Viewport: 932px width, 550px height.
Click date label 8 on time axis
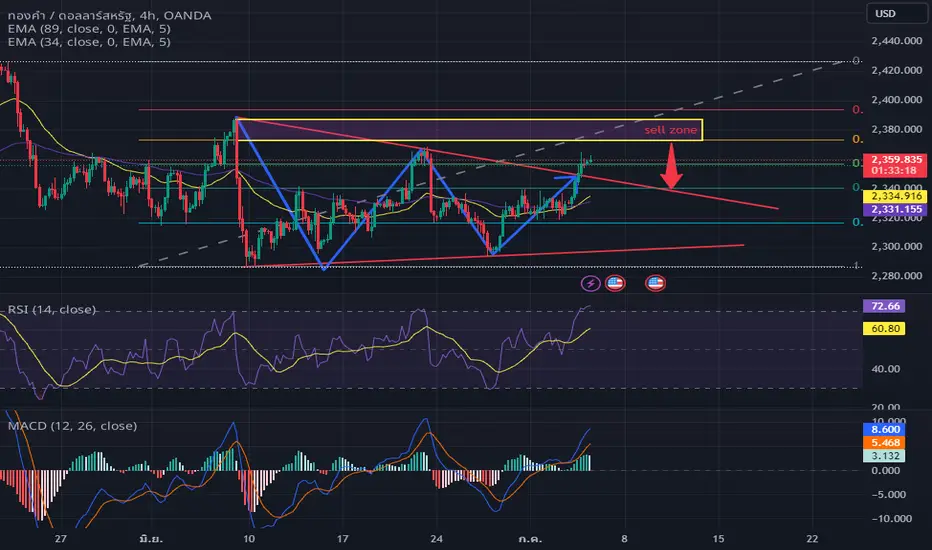(x=624, y=539)
